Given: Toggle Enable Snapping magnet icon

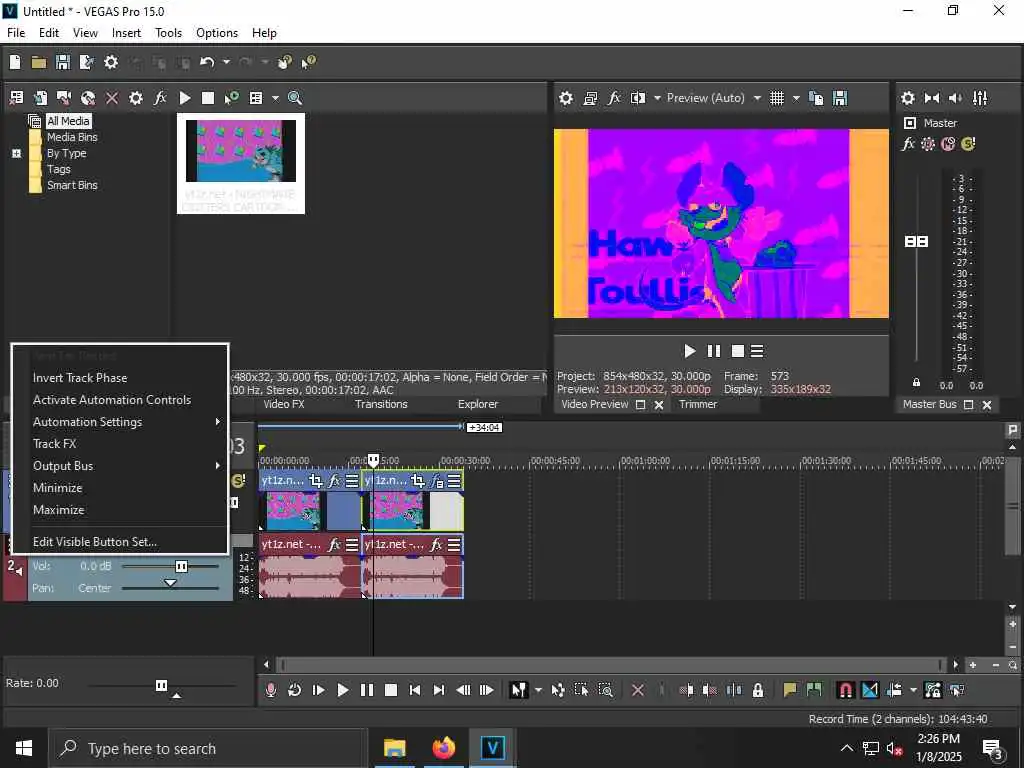Looking at the screenshot, I should pos(846,690).
